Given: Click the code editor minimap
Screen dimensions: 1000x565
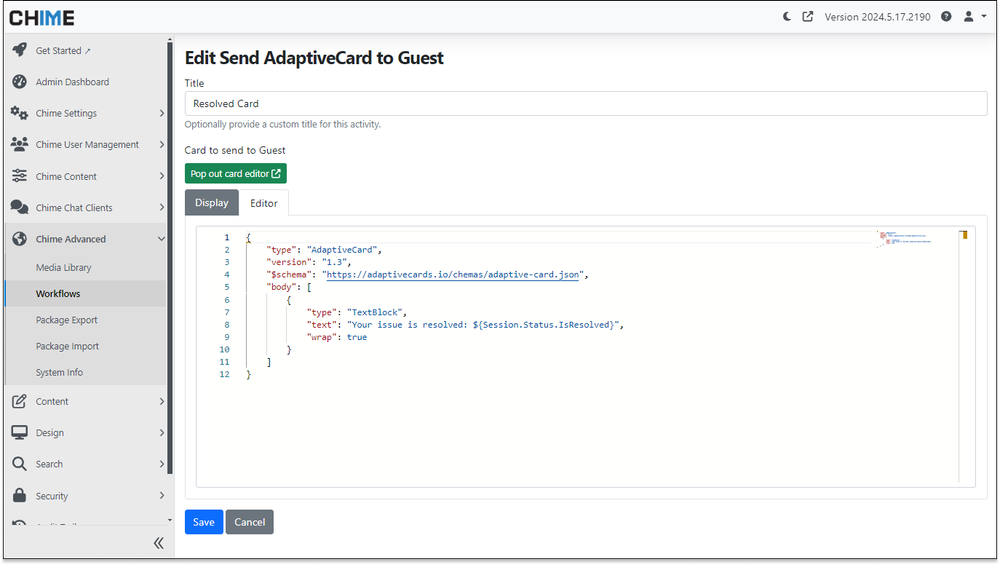Looking at the screenshot, I should coord(905,239).
